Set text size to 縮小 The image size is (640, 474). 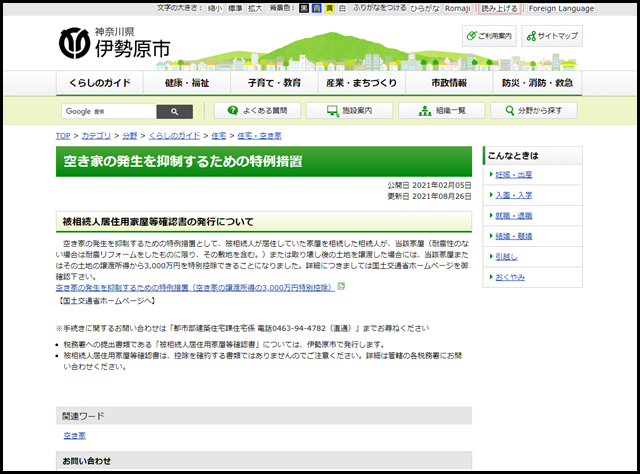tap(215, 8)
